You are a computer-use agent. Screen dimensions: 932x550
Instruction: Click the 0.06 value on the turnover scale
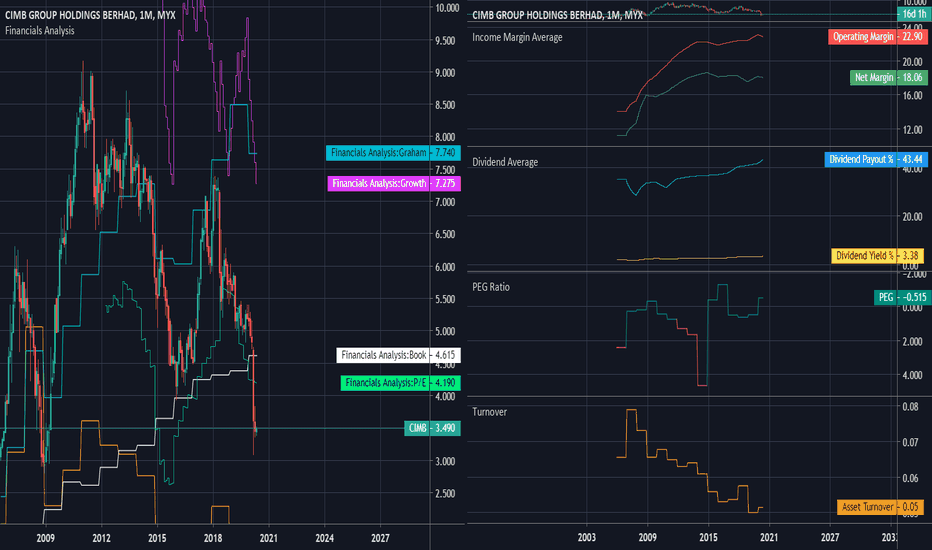910,478
